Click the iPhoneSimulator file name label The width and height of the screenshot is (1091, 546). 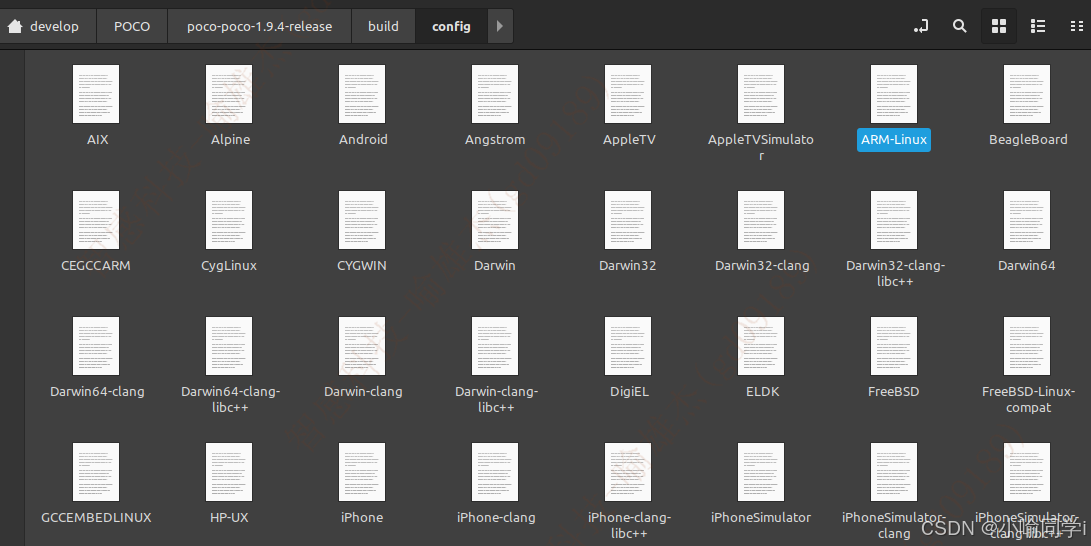point(761,517)
